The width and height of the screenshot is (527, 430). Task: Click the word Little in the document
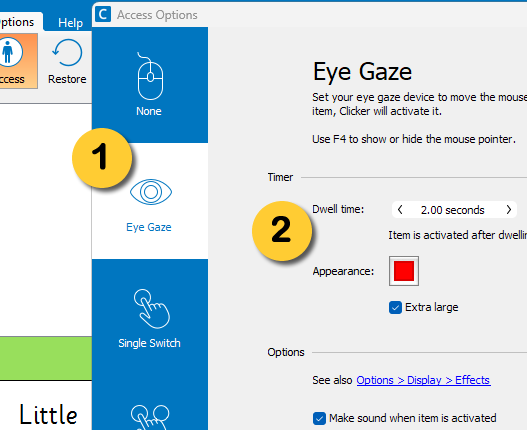[48, 415]
